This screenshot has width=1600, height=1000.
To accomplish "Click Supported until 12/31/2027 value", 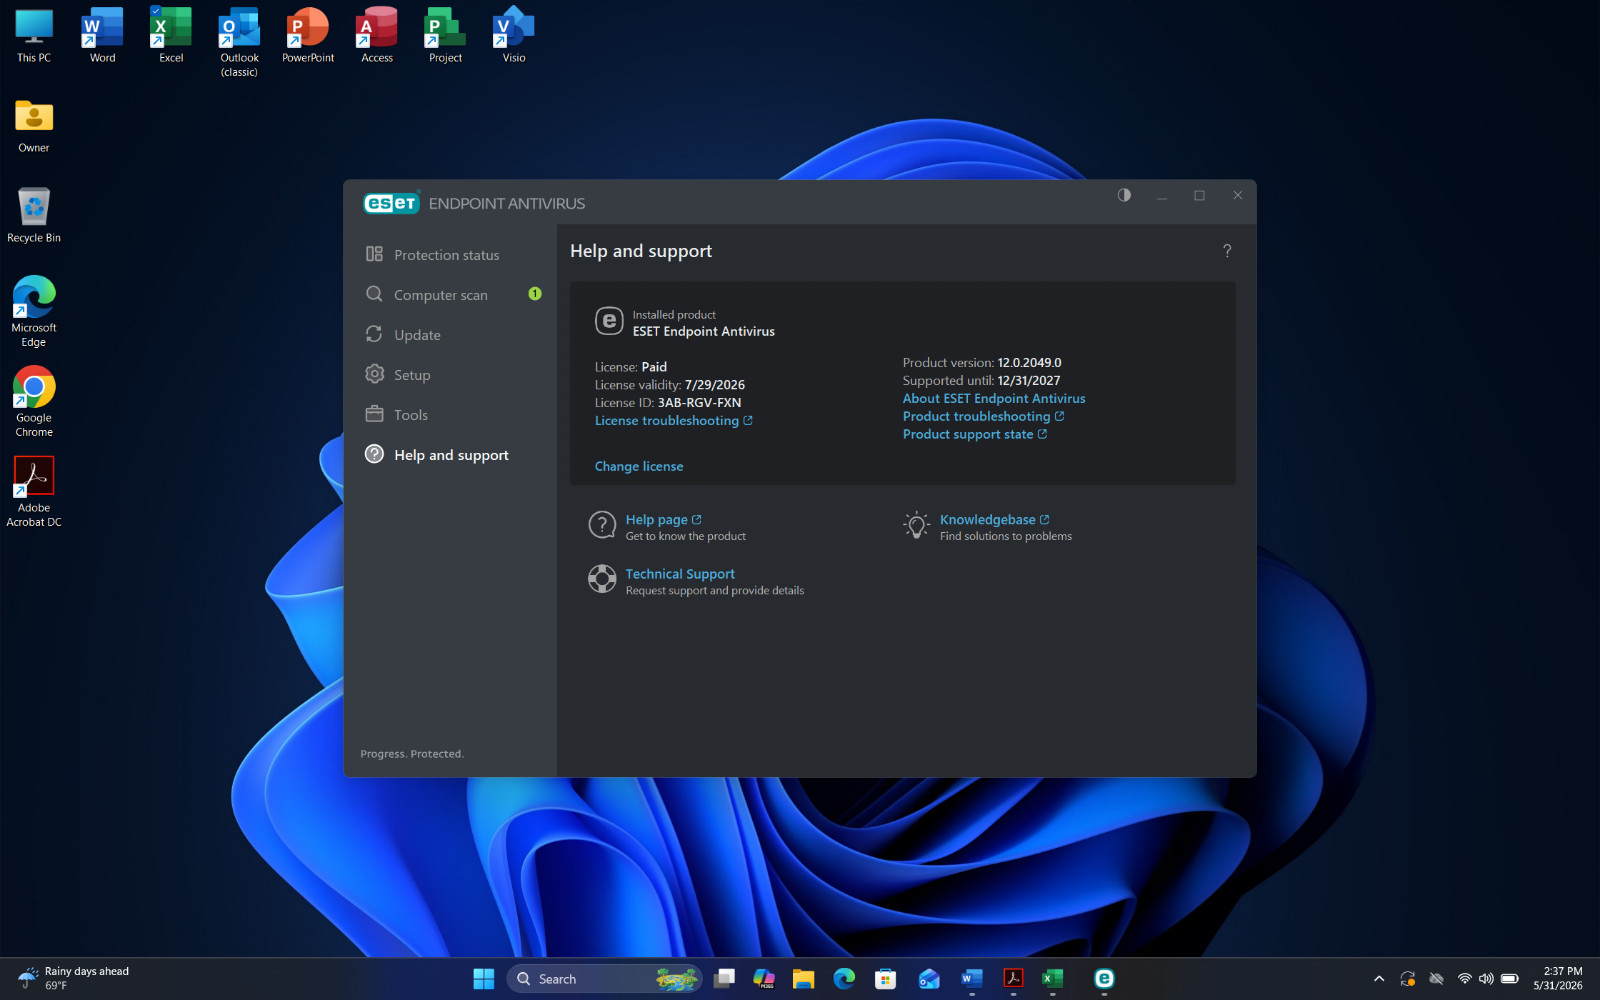I will (1028, 381).
